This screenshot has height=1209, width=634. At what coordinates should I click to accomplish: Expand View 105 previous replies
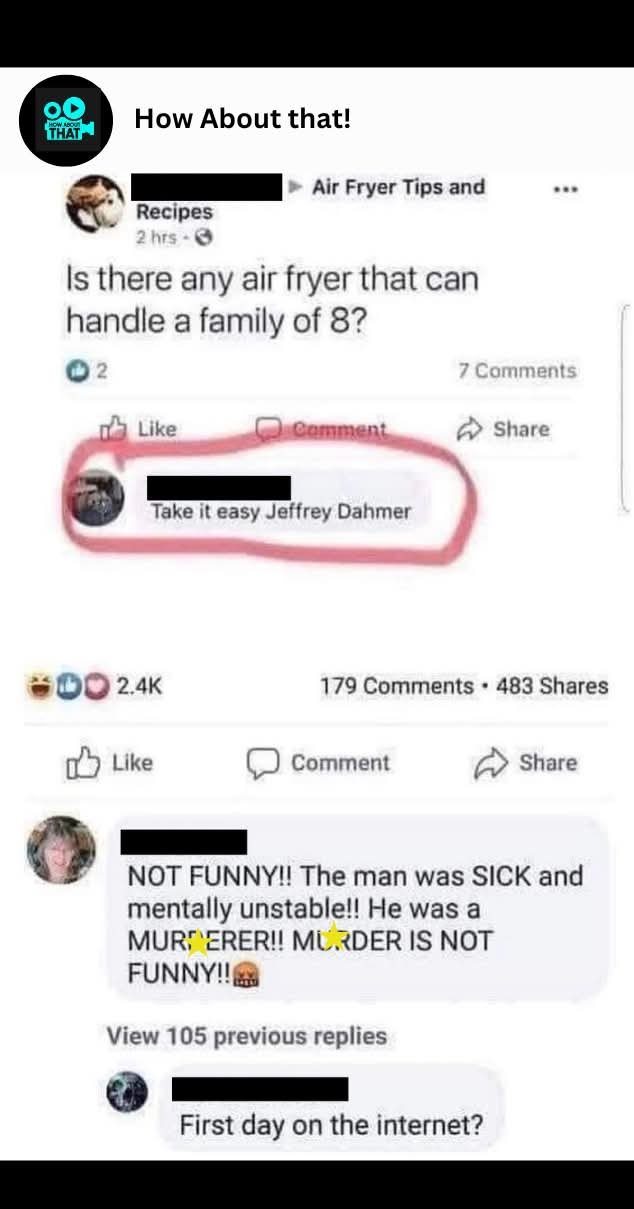click(x=246, y=1036)
